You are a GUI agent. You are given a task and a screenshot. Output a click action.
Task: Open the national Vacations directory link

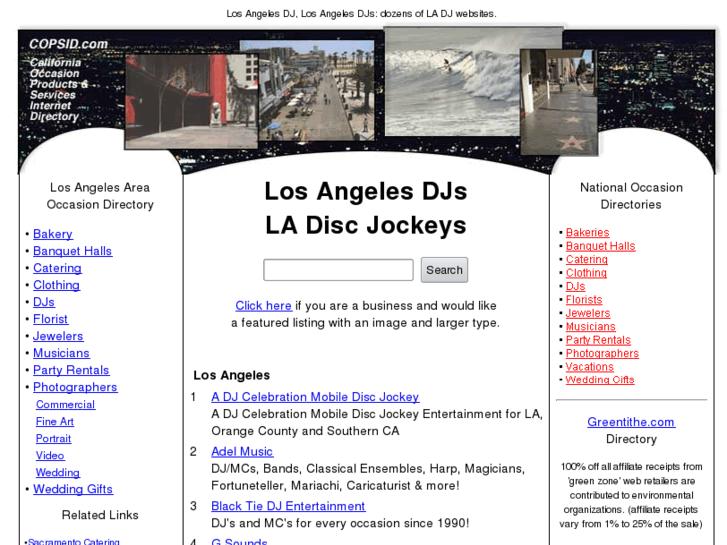(589, 367)
